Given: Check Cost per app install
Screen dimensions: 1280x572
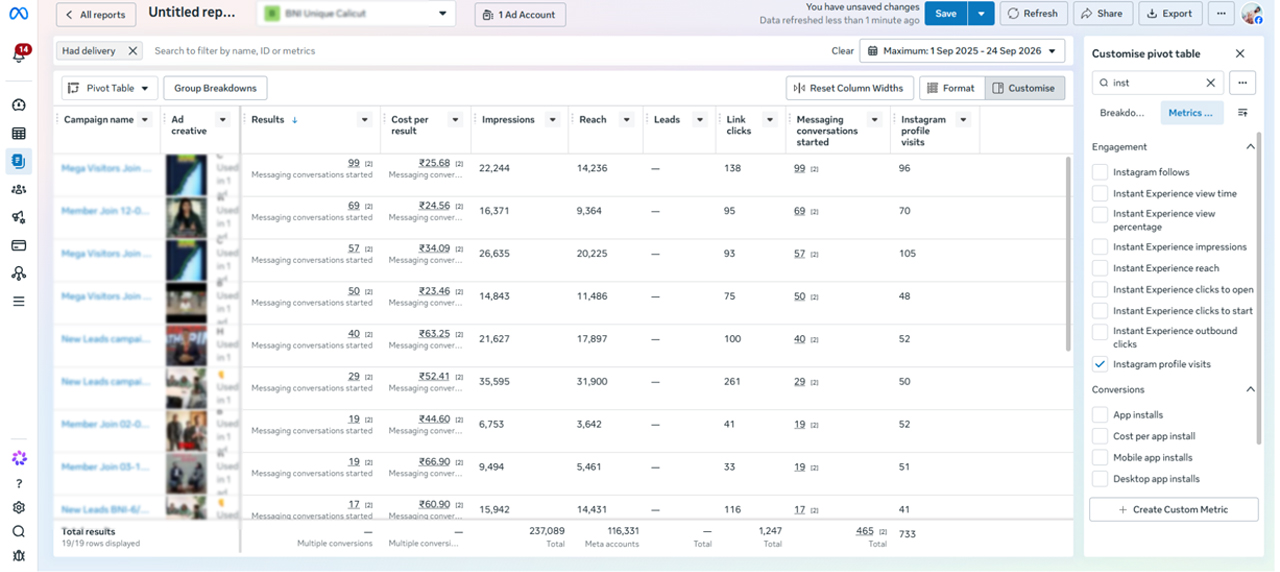Looking at the screenshot, I should coord(1100,436).
